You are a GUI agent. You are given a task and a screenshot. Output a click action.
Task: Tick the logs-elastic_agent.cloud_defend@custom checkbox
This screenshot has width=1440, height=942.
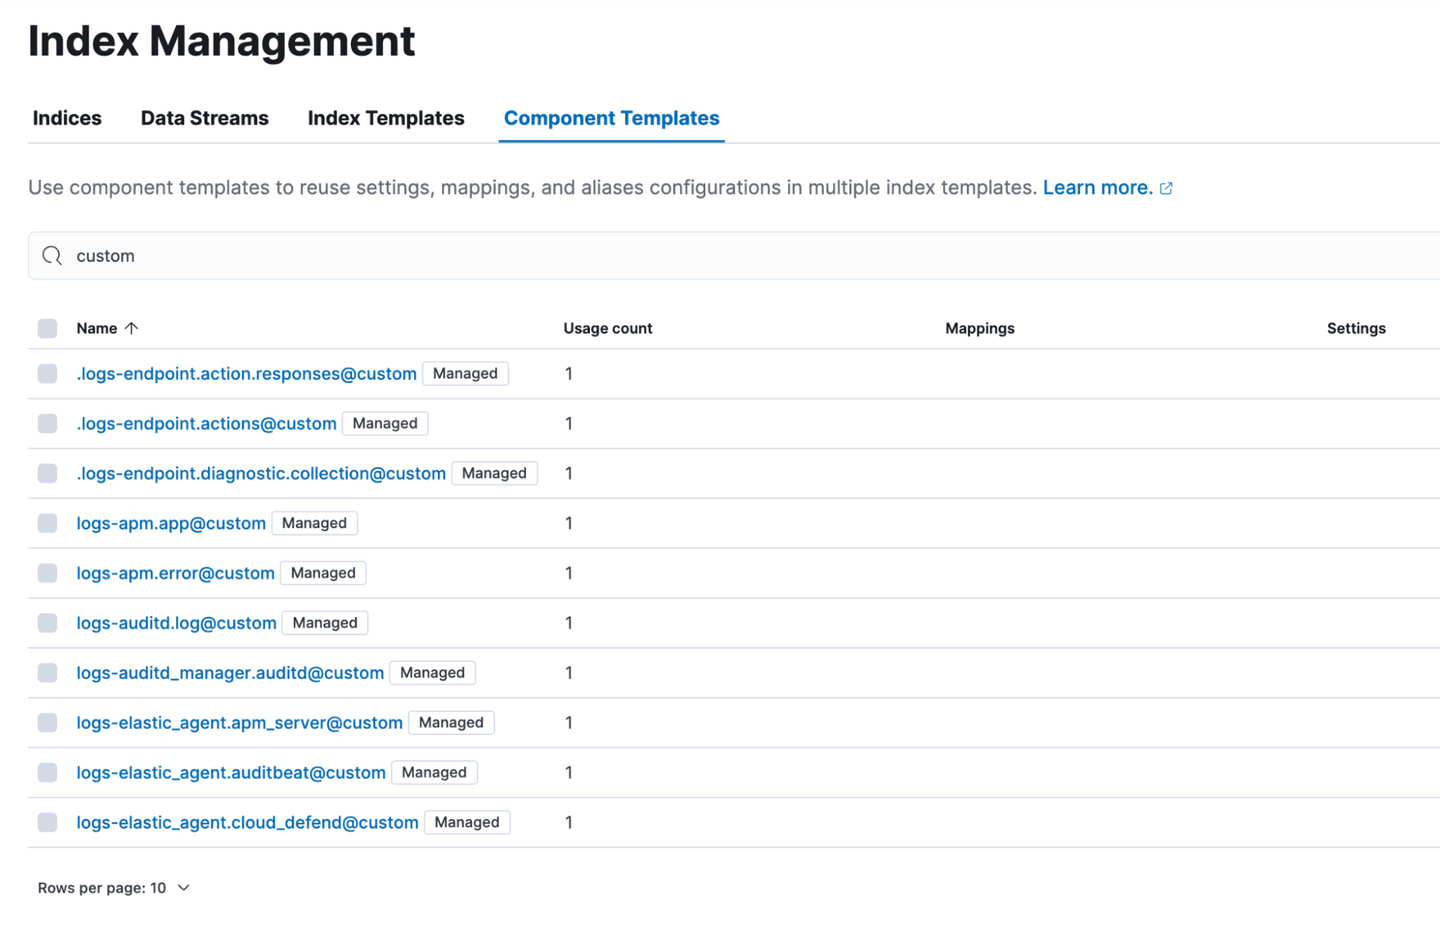tap(47, 822)
